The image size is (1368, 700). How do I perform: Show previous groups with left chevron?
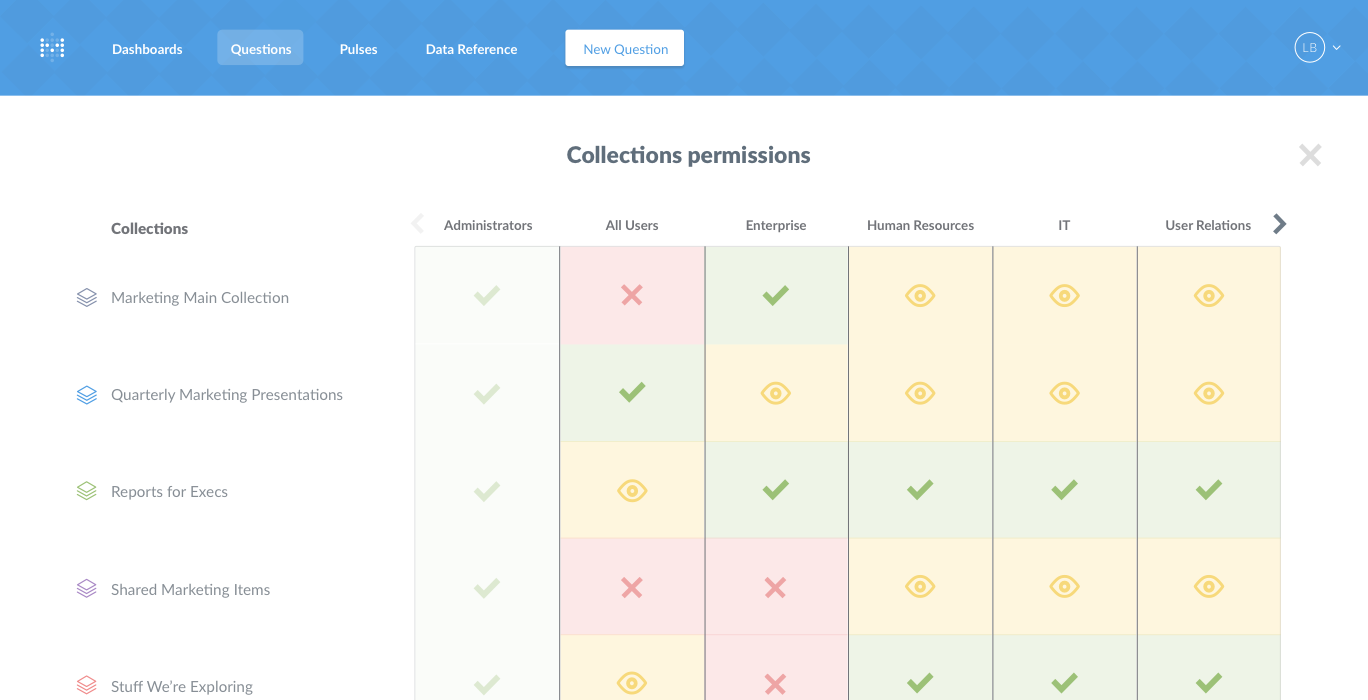click(418, 224)
